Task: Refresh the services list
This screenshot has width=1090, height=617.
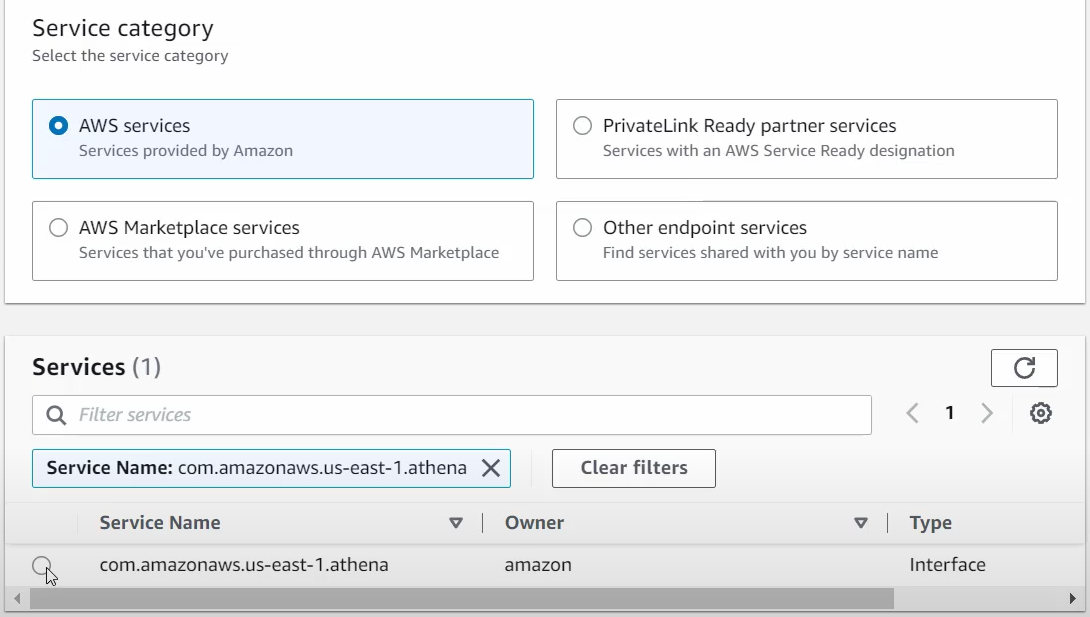Action: click(1024, 368)
